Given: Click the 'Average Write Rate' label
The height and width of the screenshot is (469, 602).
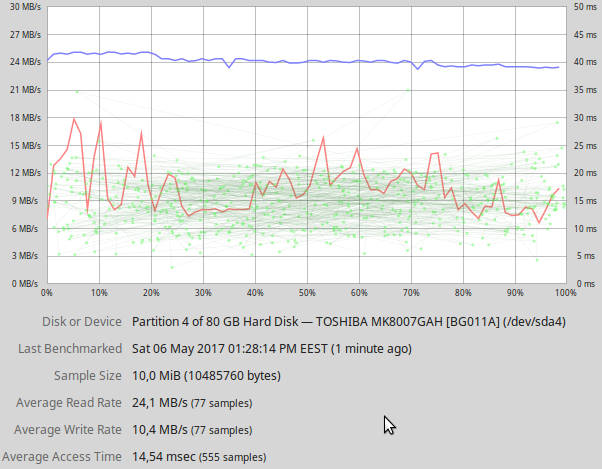Looking at the screenshot, I should click(68, 429).
